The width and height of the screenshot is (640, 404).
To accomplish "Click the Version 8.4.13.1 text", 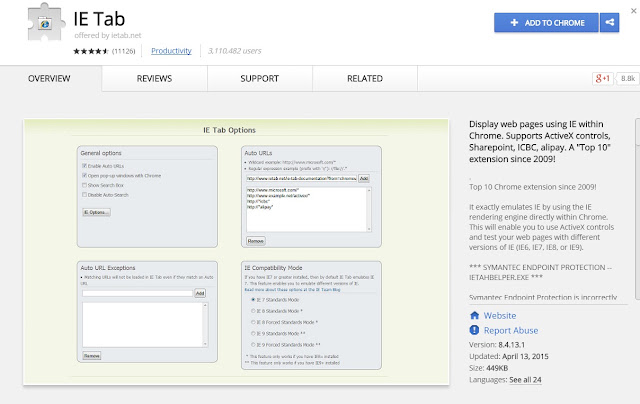I will pyautogui.click(x=497, y=344).
